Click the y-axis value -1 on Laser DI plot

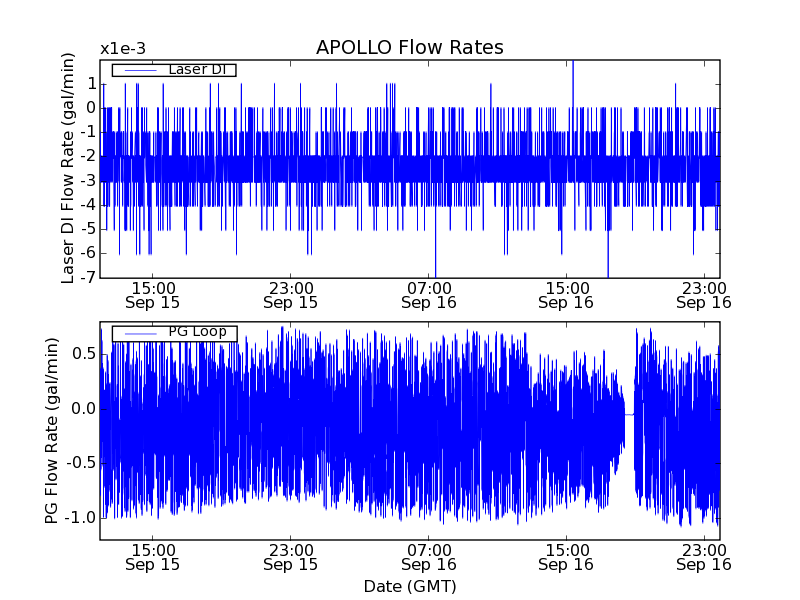click(87, 132)
